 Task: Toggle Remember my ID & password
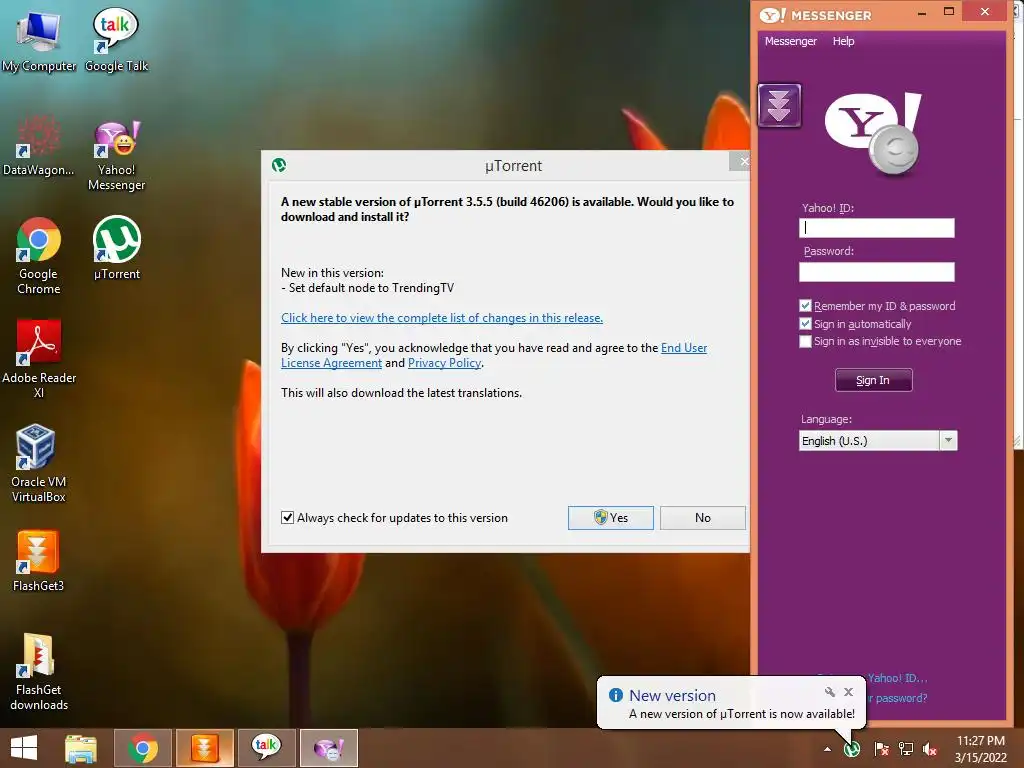click(x=805, y=306)
